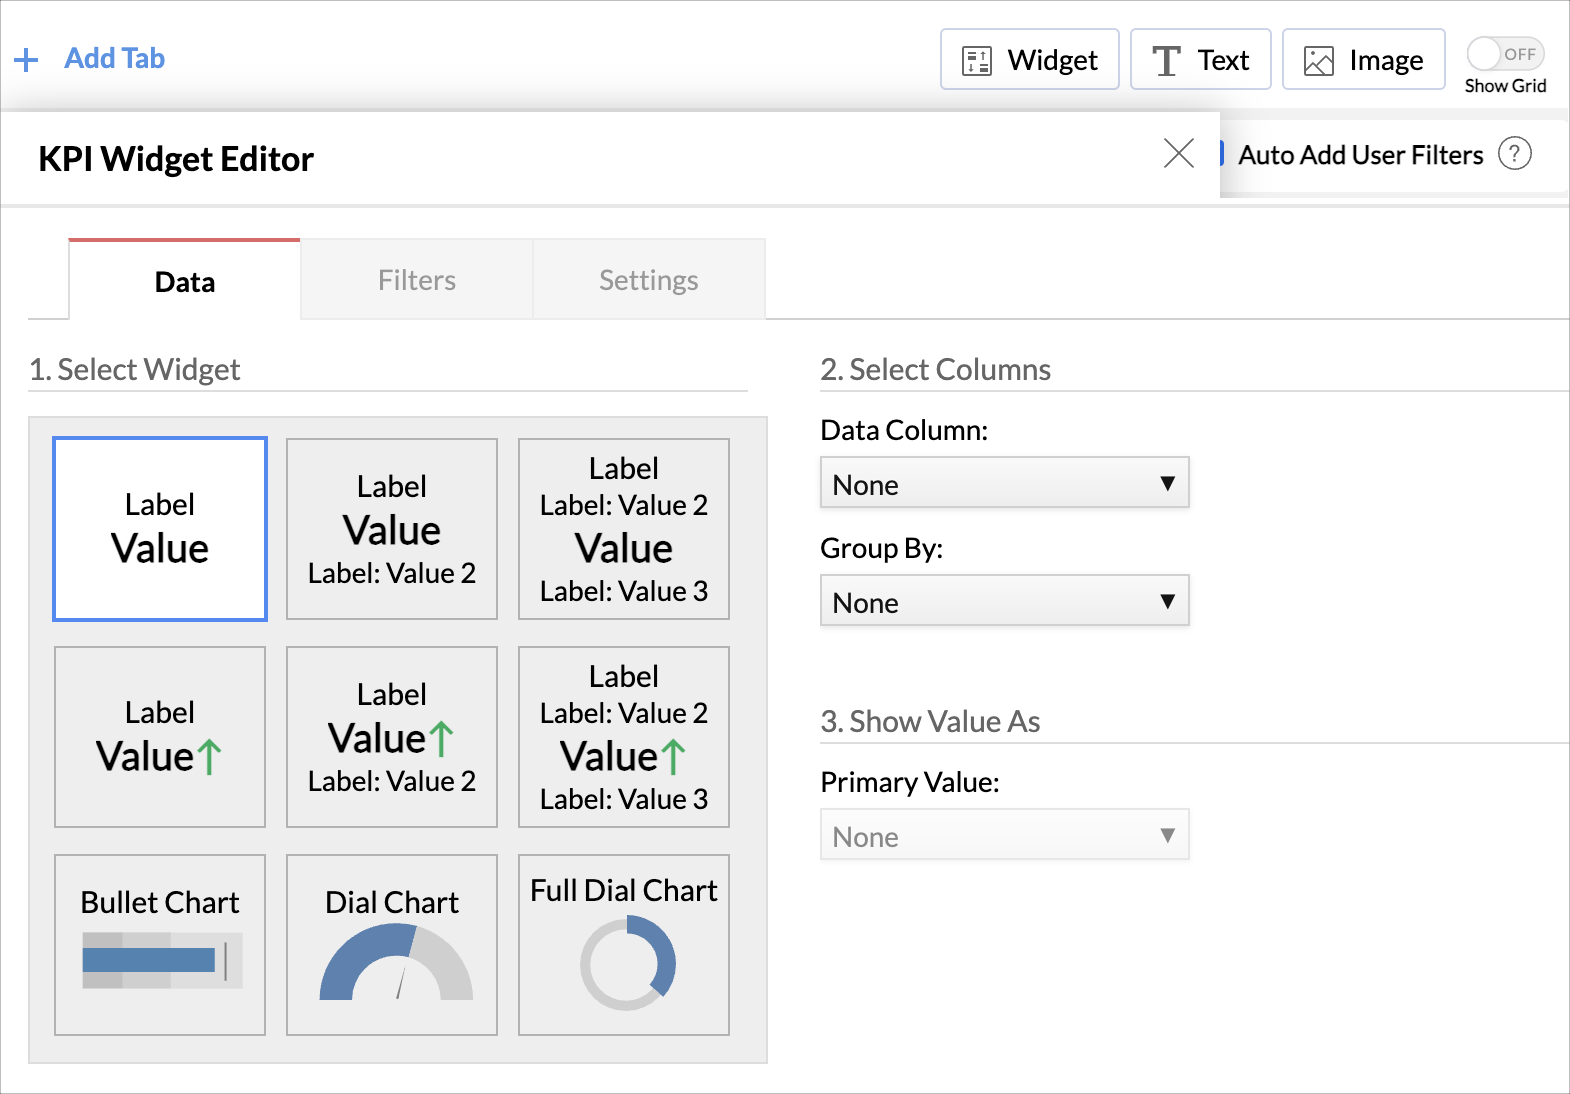Choose the Full Dial Chart widget
Screen dimensions: 1570x1094
[x=624, y=944]
